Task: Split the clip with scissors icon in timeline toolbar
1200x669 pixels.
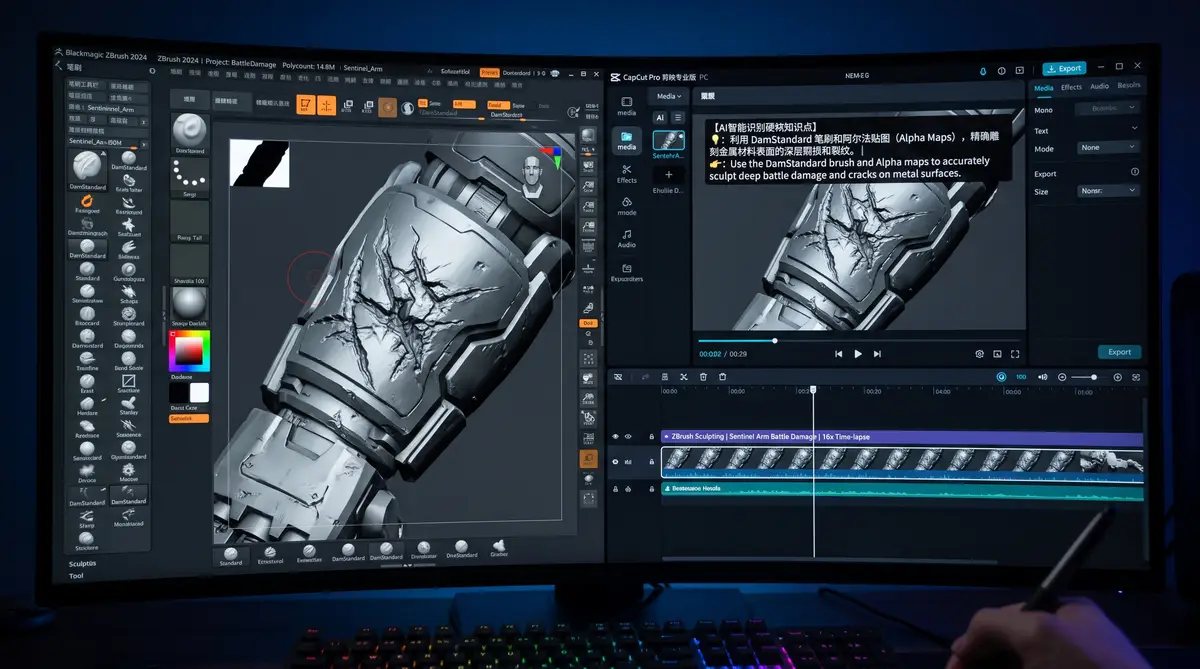Action: pyautogui.click(x=684, y=377)
